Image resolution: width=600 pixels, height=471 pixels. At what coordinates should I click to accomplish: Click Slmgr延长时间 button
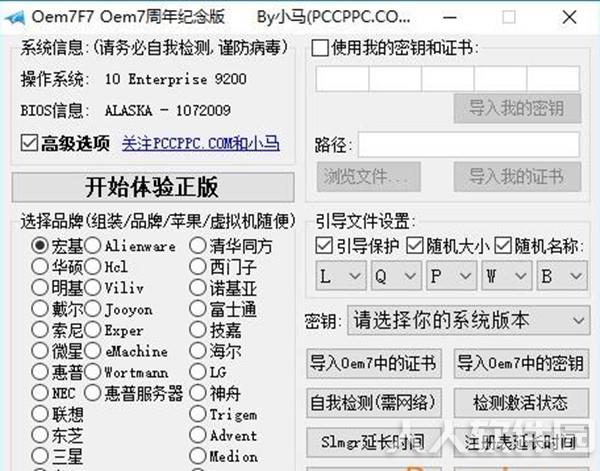[374, 442]
